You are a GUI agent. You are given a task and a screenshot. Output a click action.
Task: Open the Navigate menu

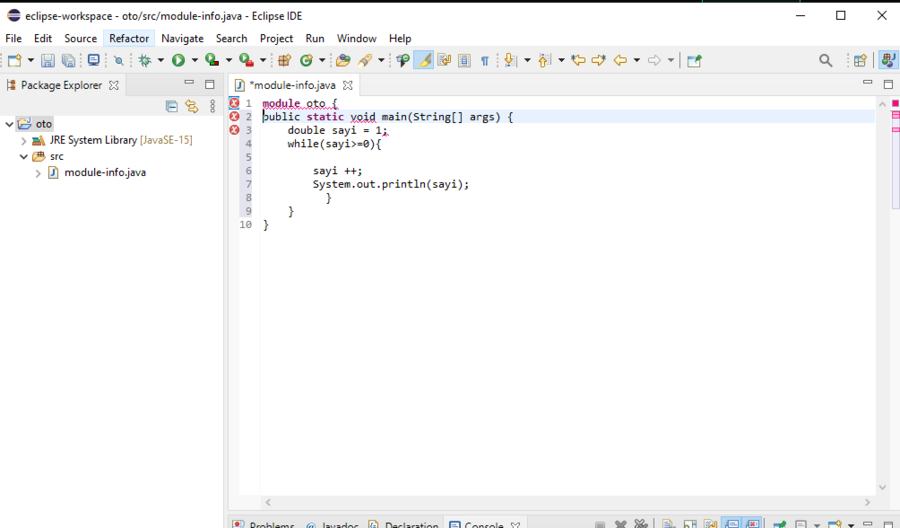pyautogui.click(x=182, y=38)
